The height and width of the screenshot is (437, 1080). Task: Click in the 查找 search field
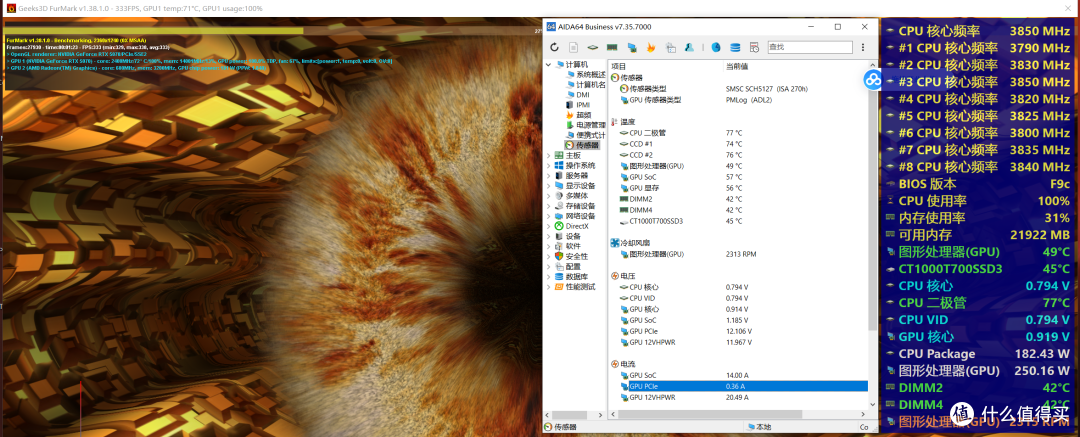(x=809, y=48)
